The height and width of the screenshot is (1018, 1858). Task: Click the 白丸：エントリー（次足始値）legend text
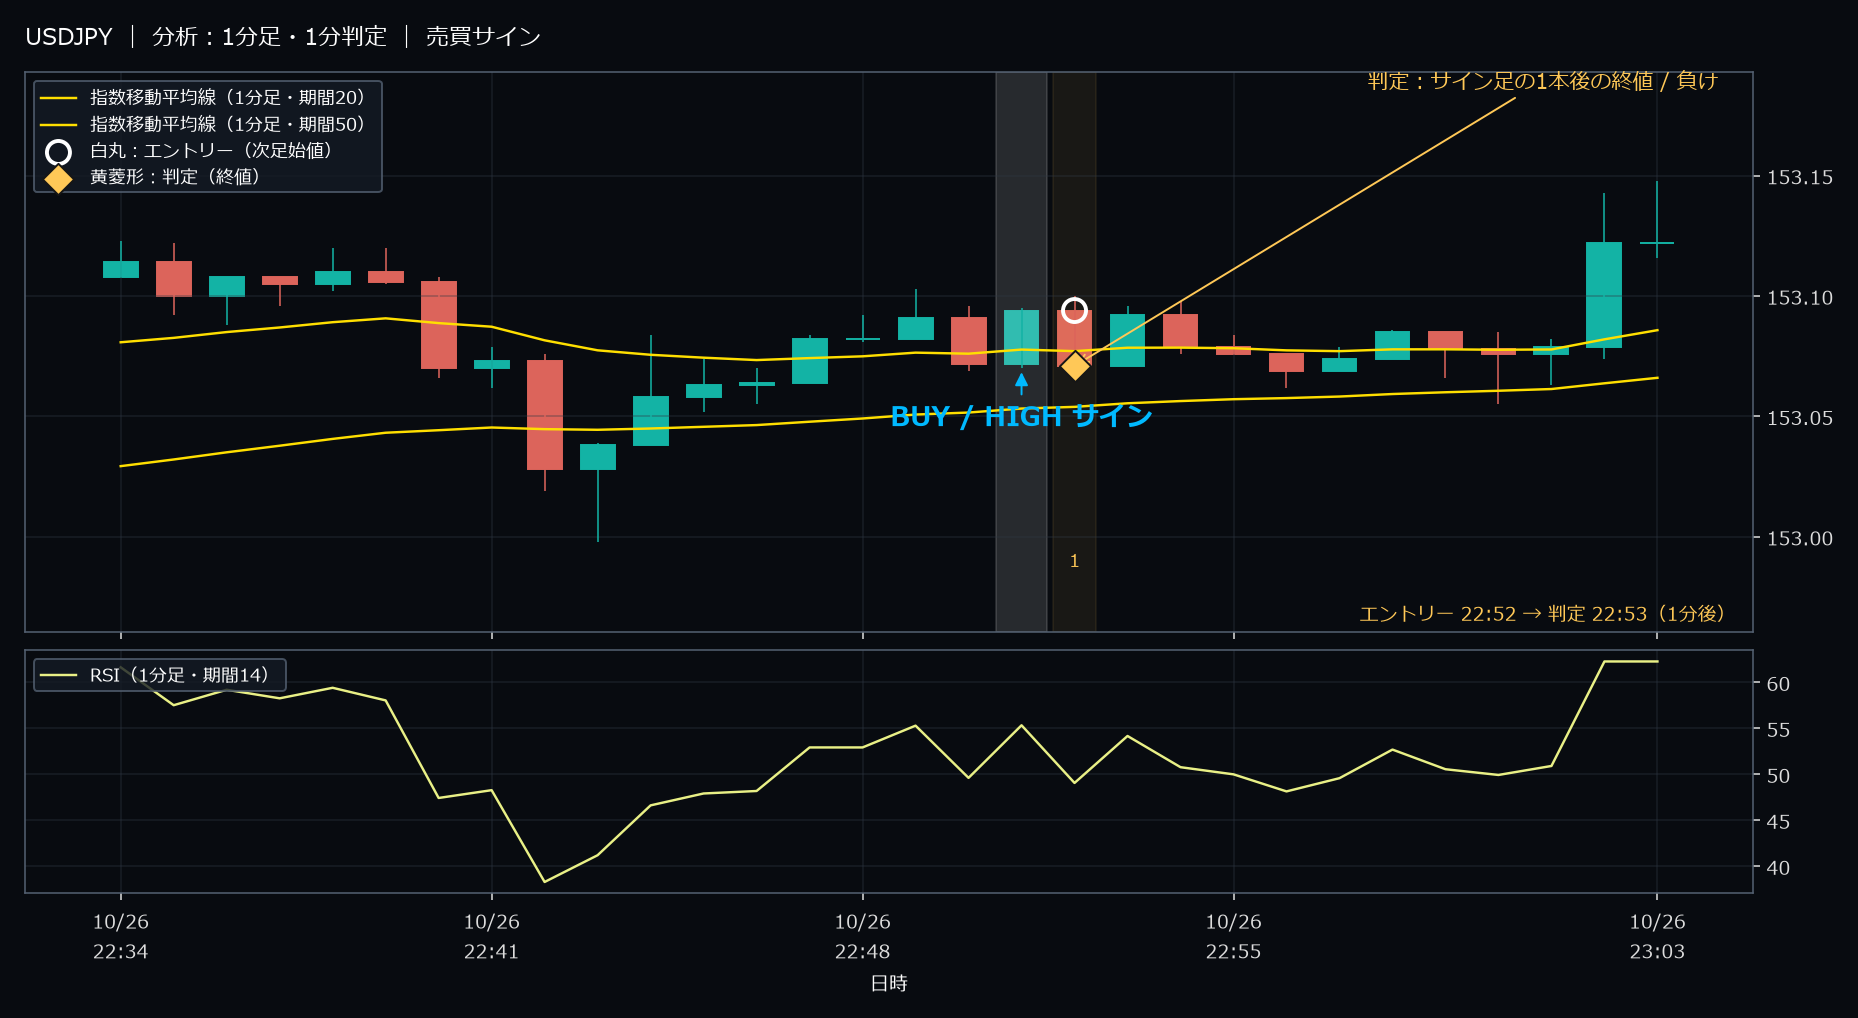[211, 151]
